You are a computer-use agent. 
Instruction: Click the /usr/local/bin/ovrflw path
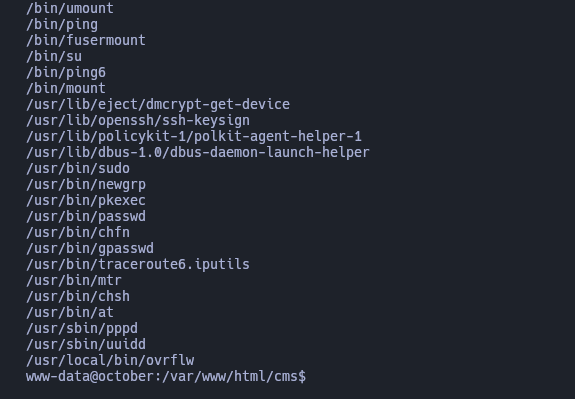tap(110, 360)
